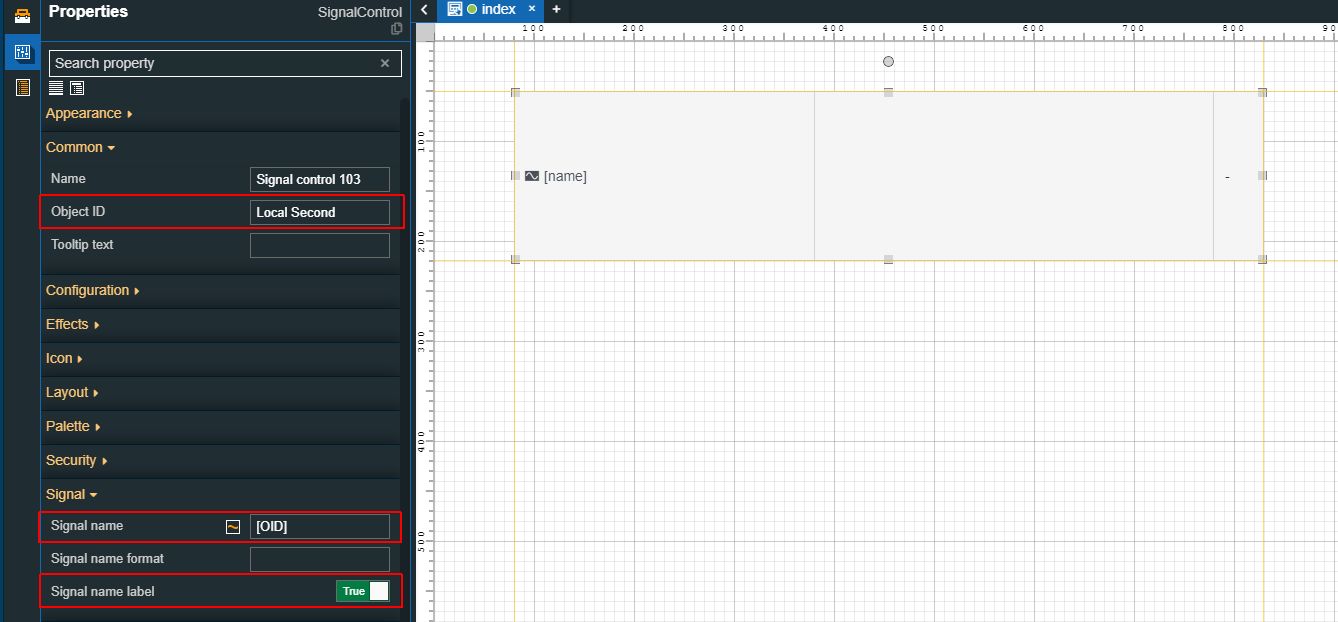Expand the Security section
The image size is (1338, 622).
click(x=76, y=460)
